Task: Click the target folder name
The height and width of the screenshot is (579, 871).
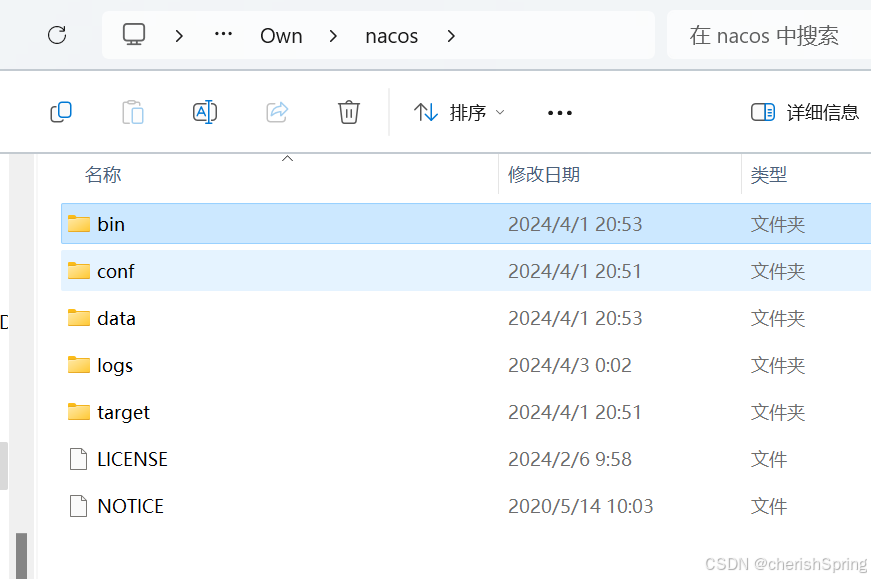Action: (x=123, y=413)
